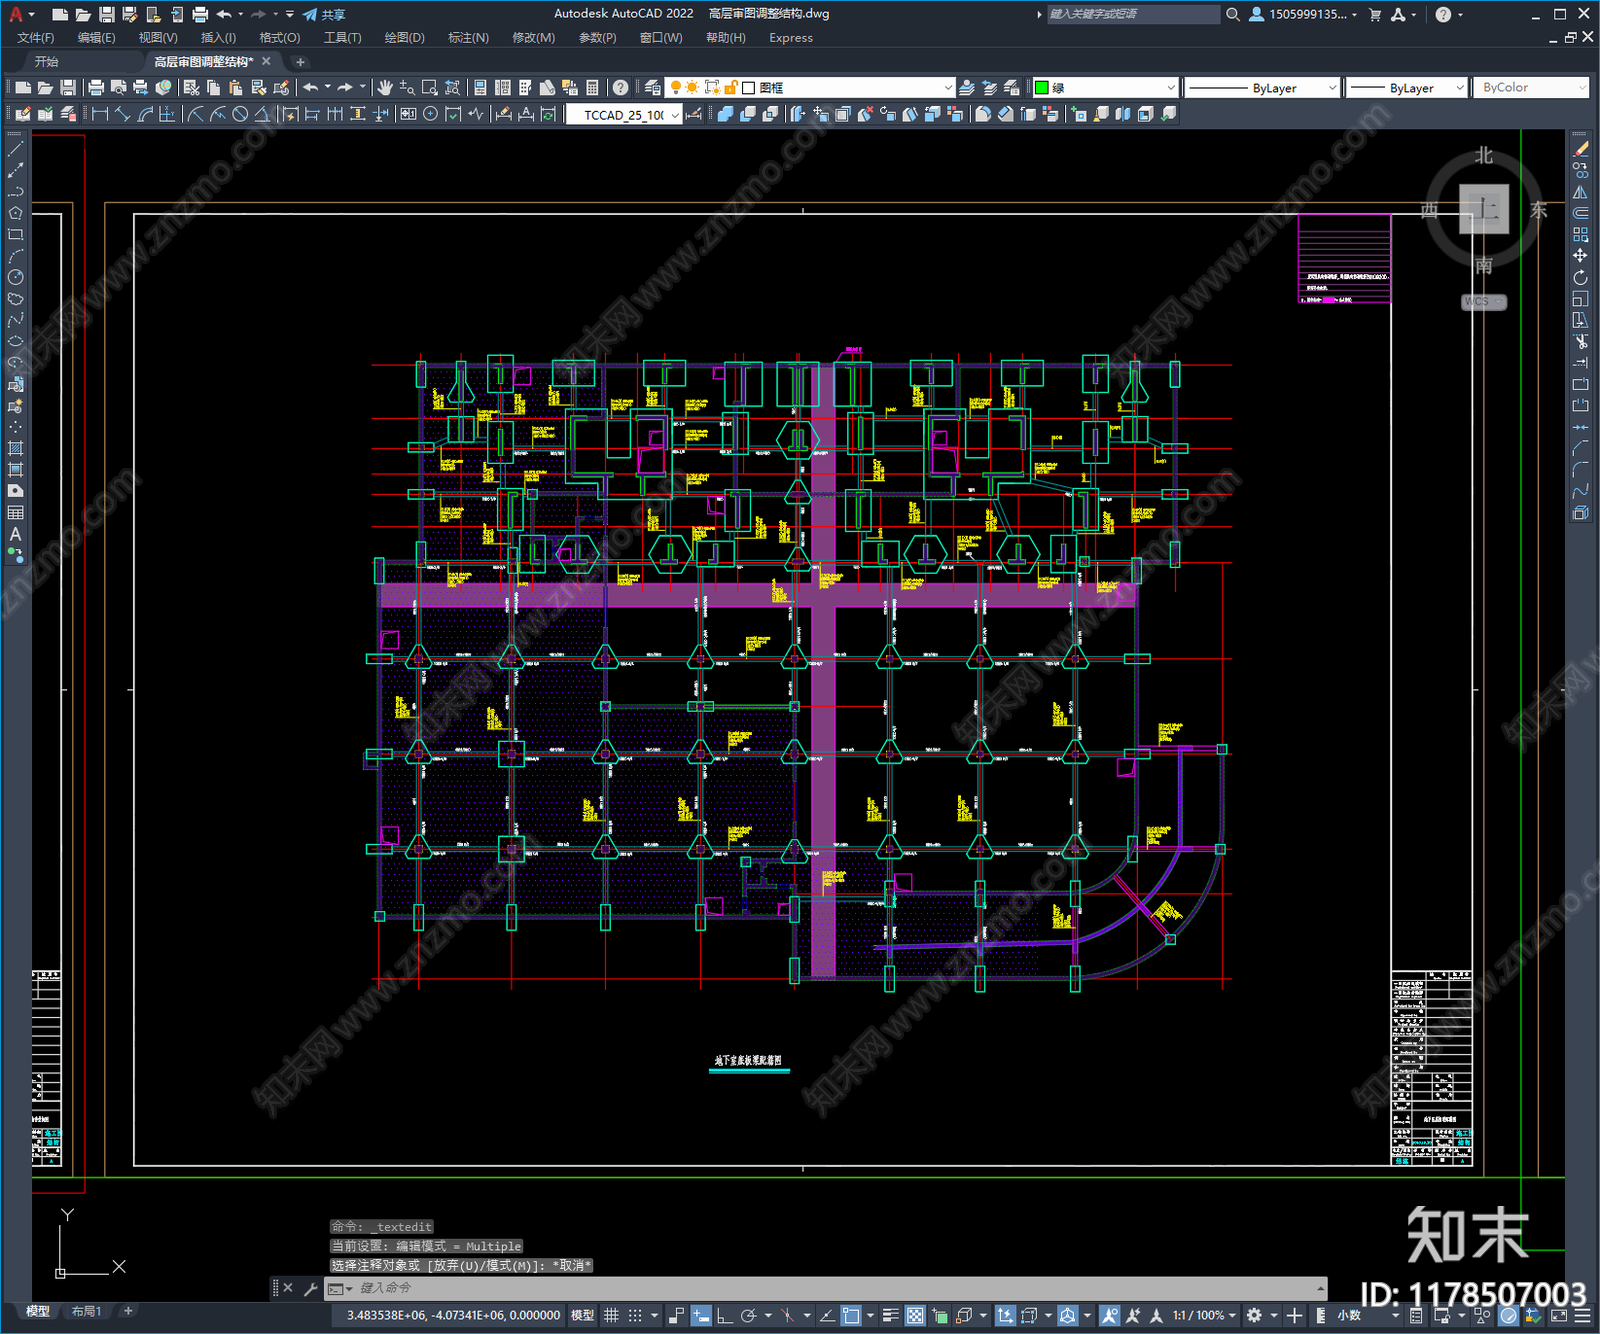
Task: Select the Line tool in draw toolbar
Action: pos(15,149)
